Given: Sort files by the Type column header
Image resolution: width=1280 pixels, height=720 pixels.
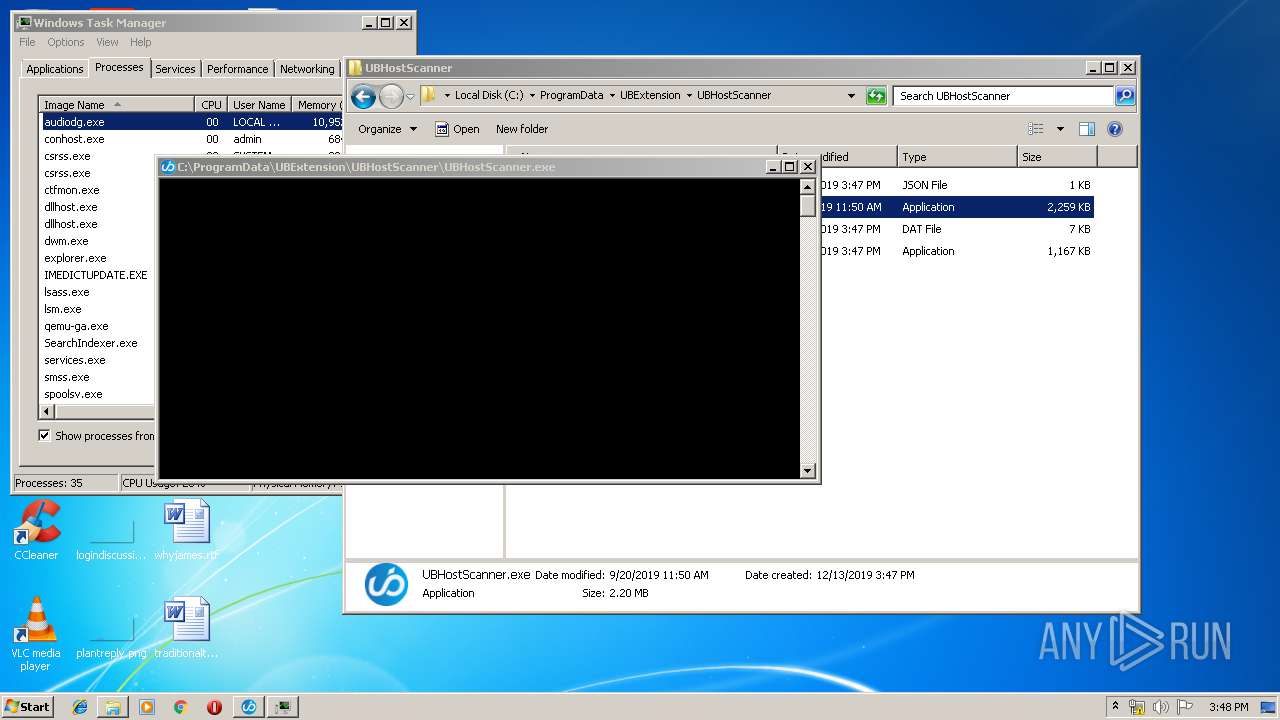Looking at the screenshot, I should (x=957, y=157).
